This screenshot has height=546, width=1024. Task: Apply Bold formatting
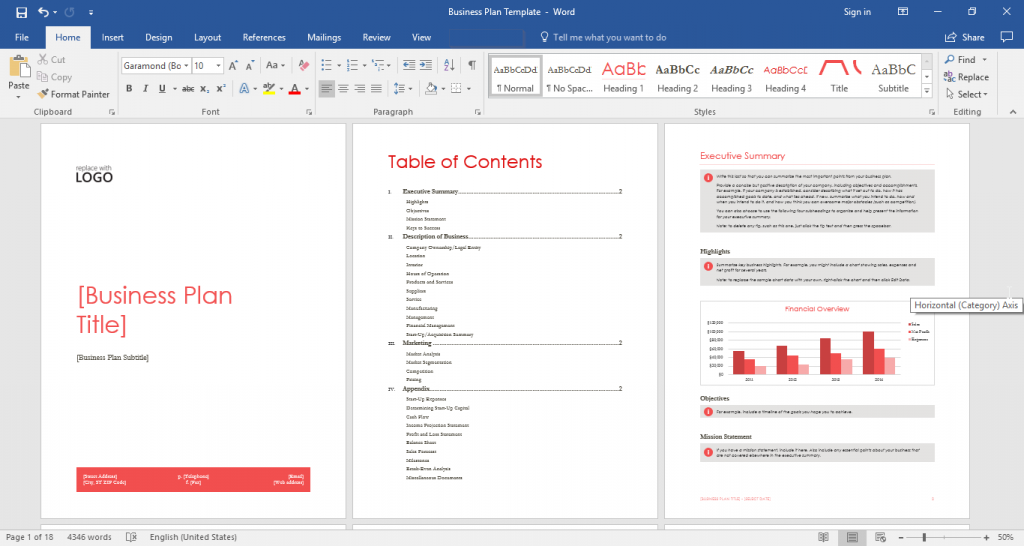[129, 88]
